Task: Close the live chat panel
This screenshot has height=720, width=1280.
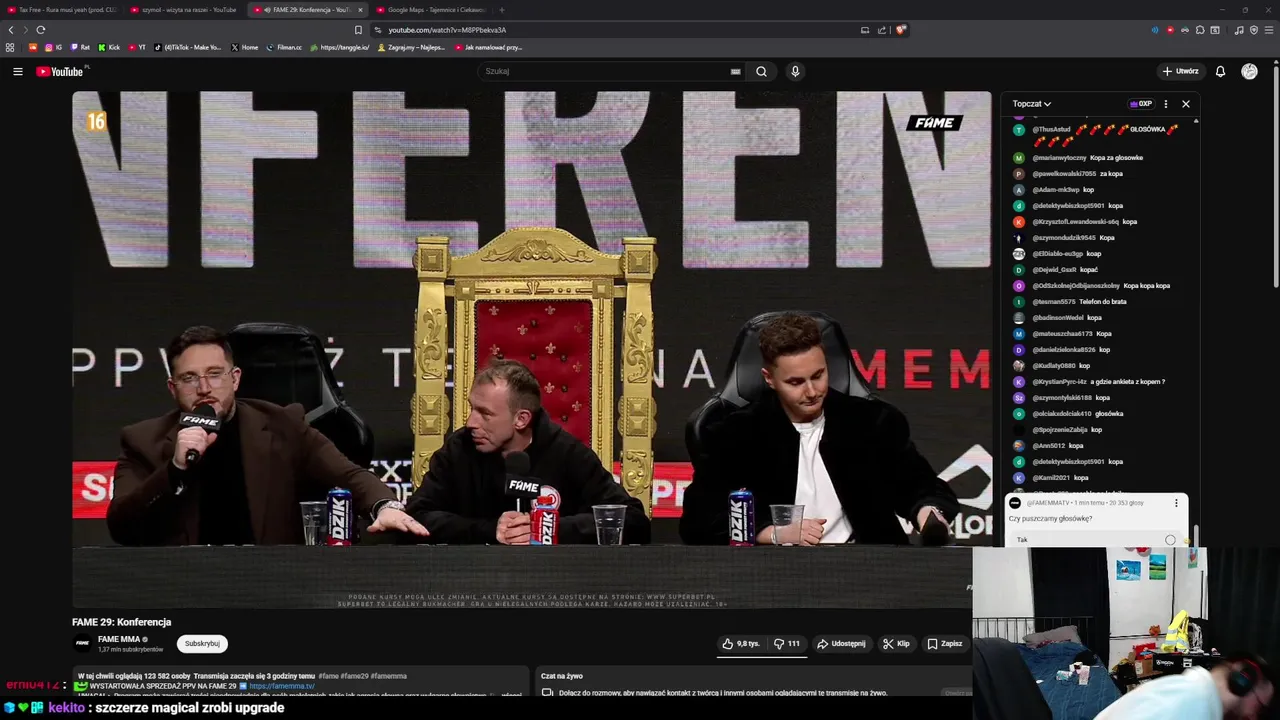Action: point(1186,104)
